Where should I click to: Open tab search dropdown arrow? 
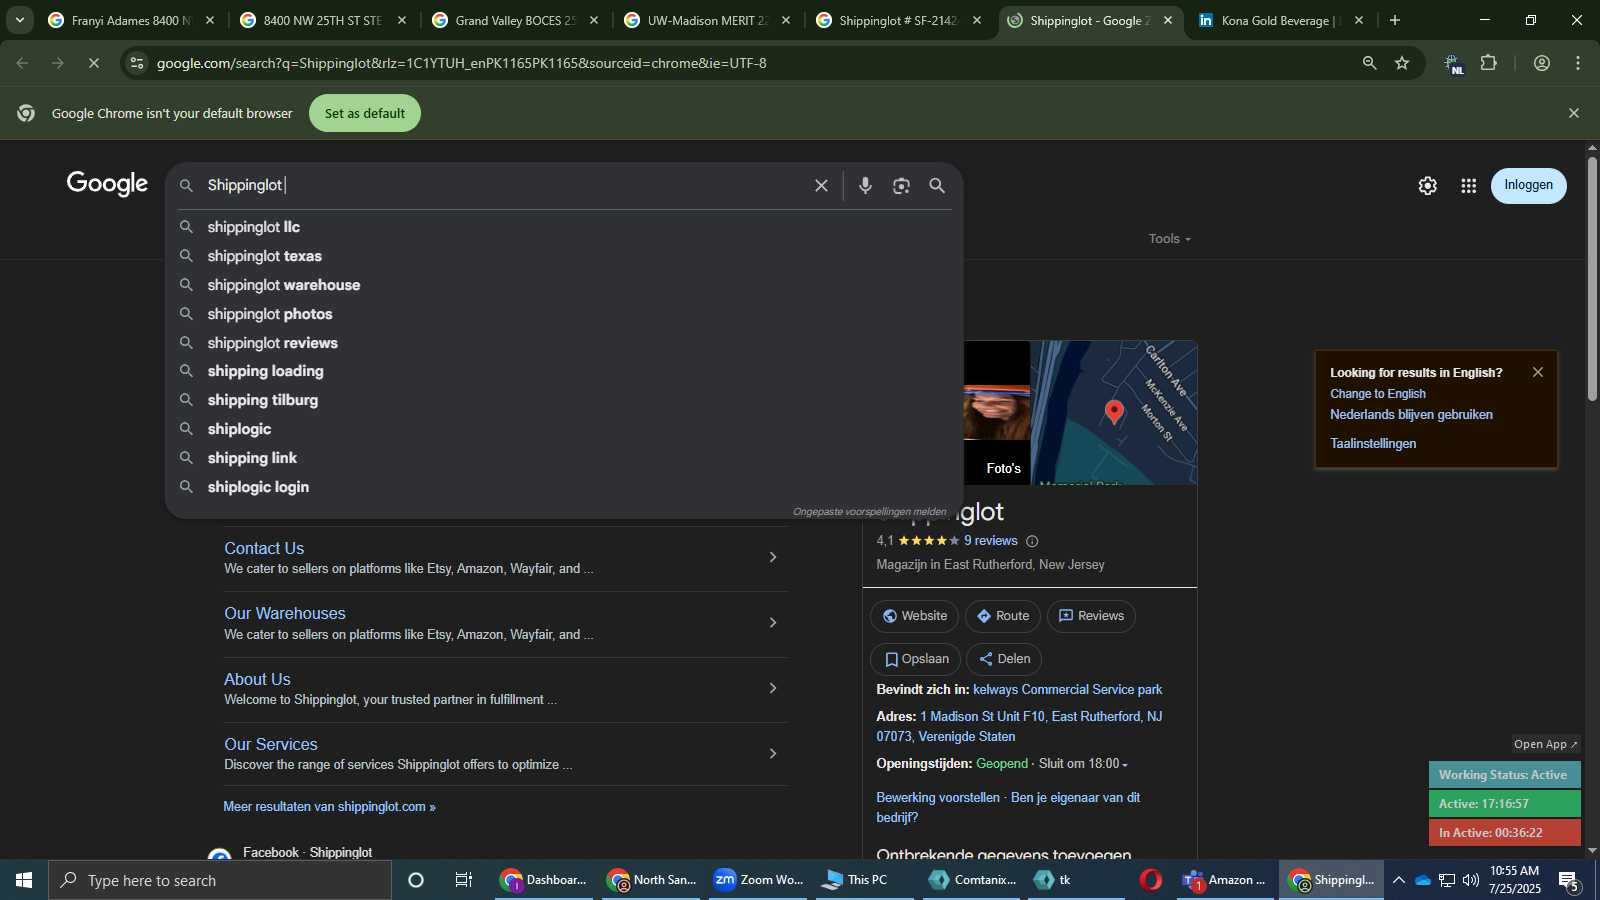(19, 20)
